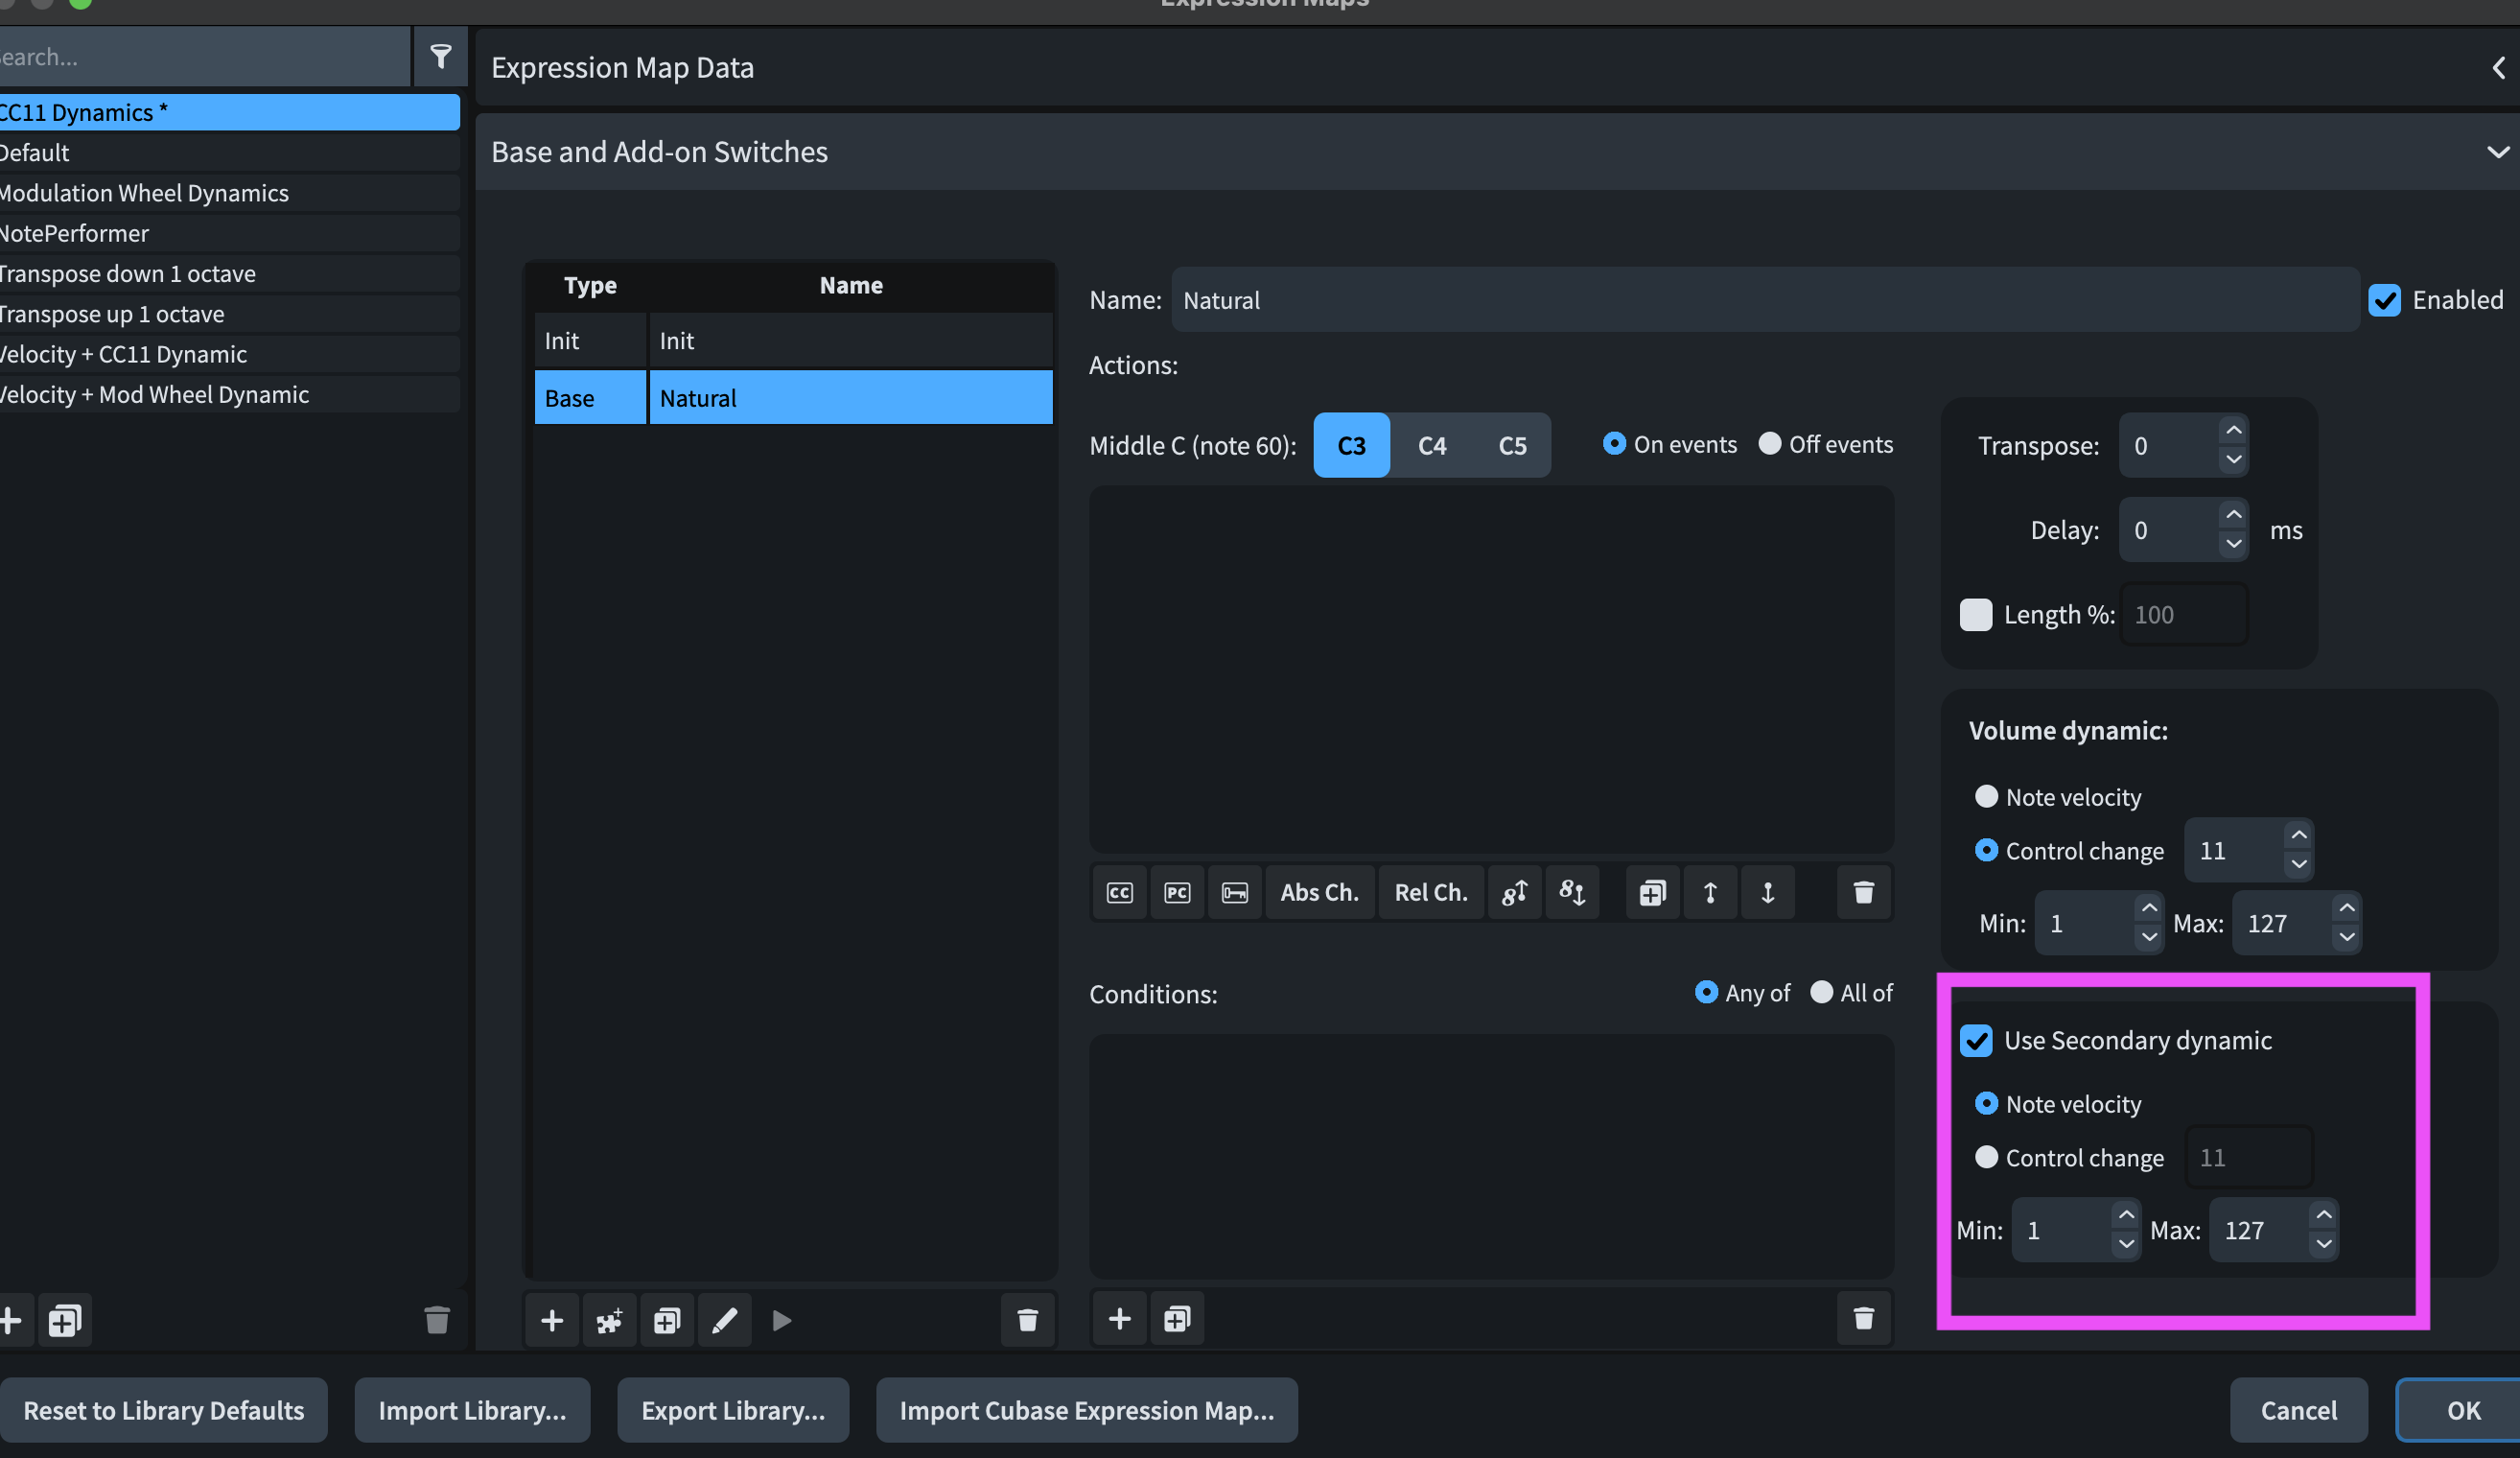The width and height of the screenshot is (2520, 1458).
Task: Delete the selected action with the trash icon
Action: pyautogui.click(x=1863, y=892)
